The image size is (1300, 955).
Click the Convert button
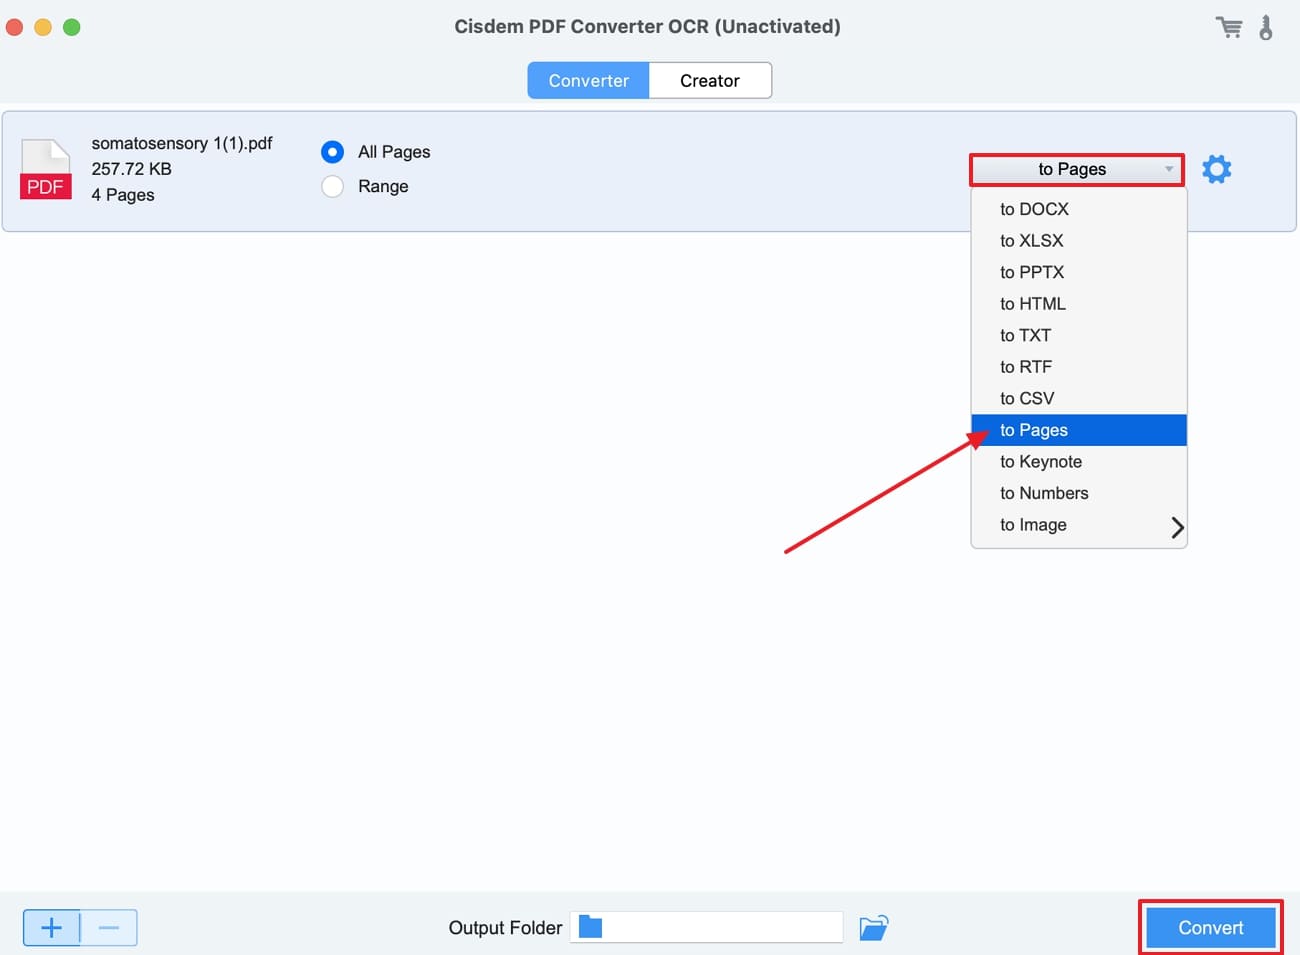1210,927
